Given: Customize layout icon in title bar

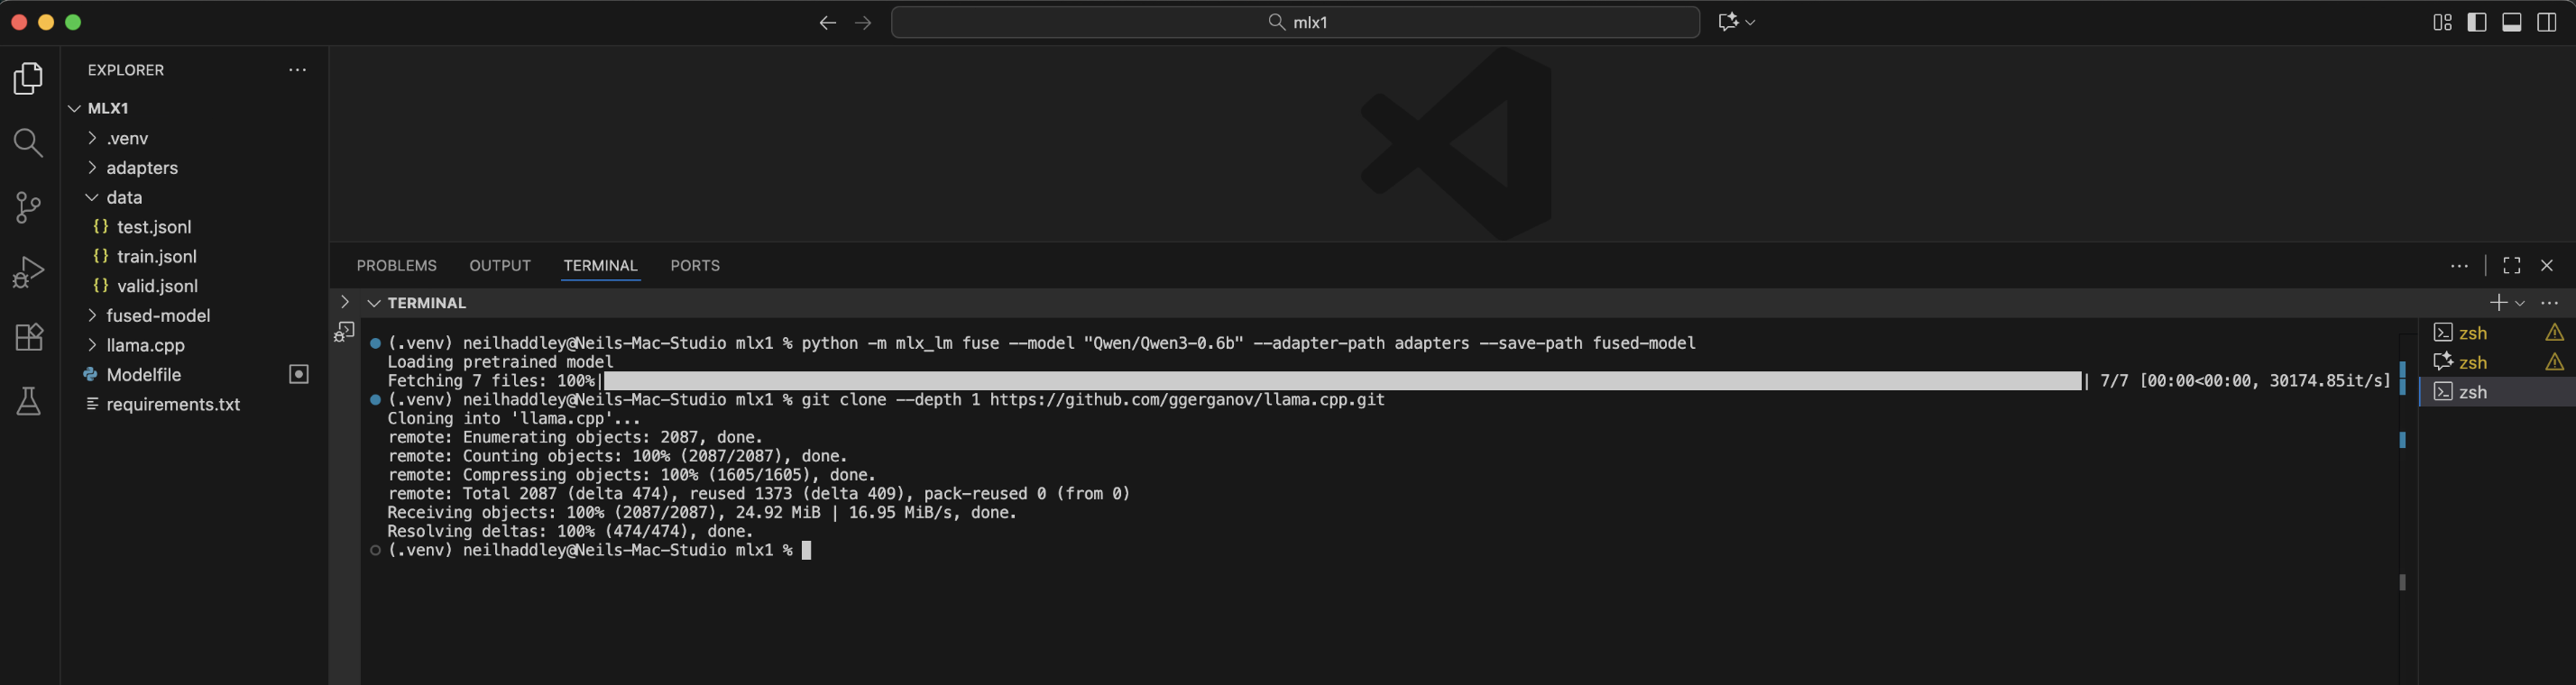Looking at the screenshot, I should click(2442, 22).
